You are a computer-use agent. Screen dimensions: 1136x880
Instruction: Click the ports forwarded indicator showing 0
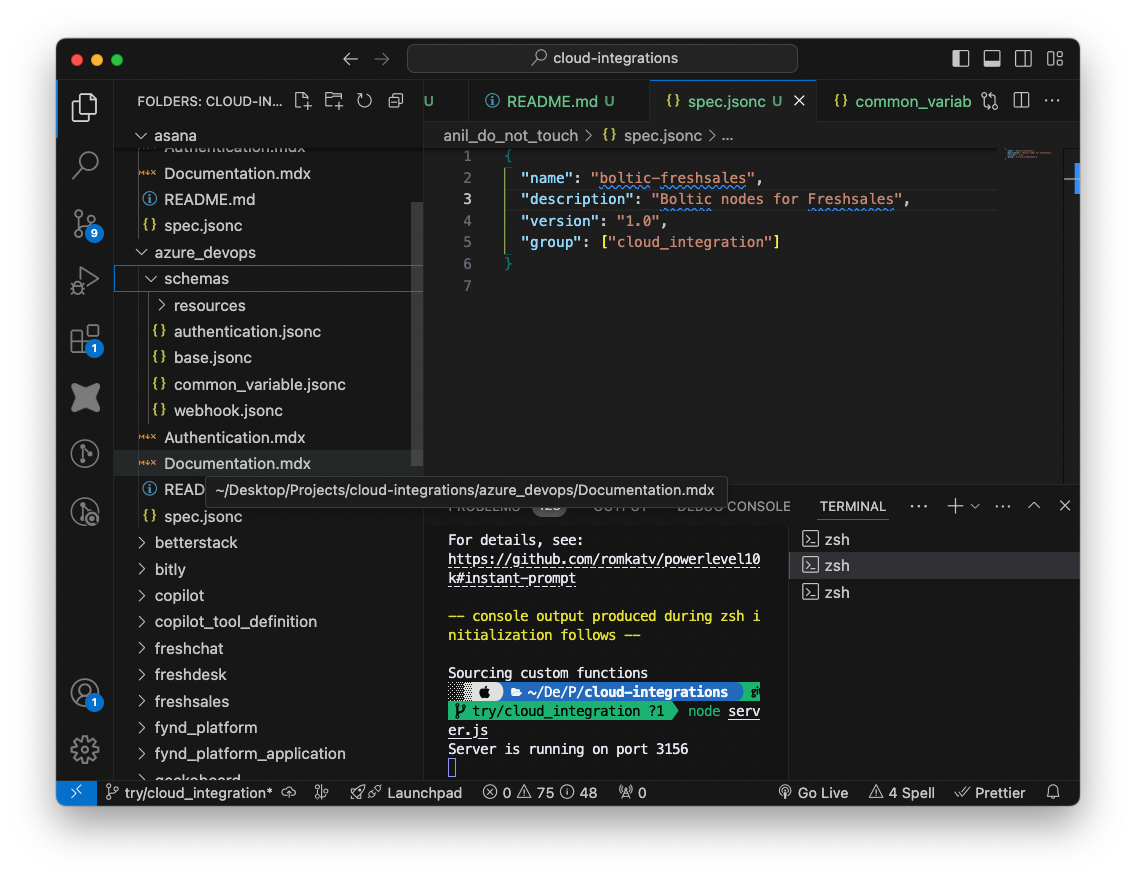632,792
